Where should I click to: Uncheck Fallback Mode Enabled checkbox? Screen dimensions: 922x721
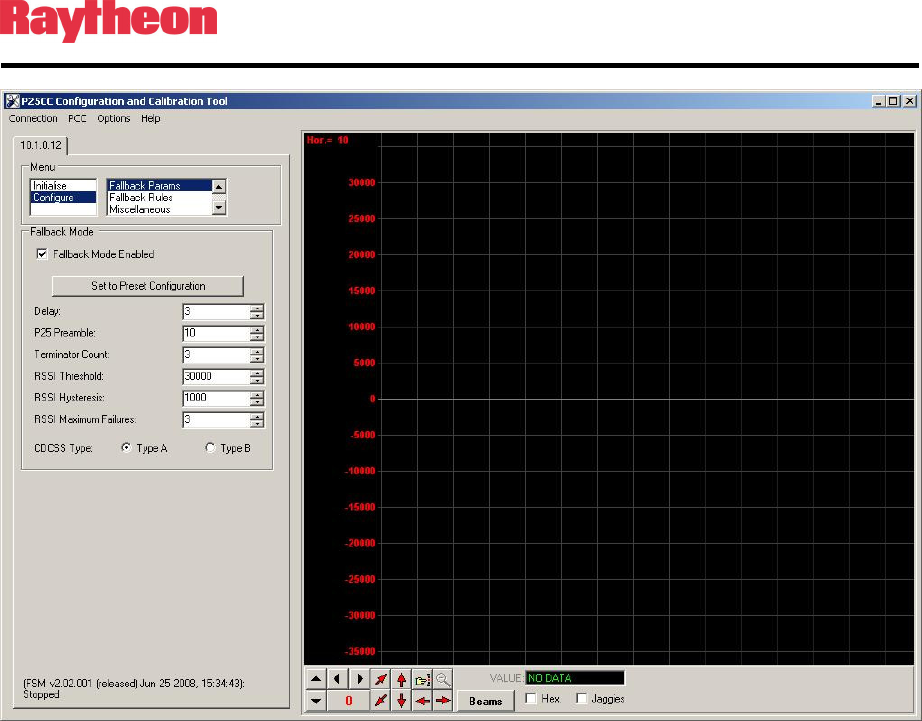pyautogui.click(x=42, y=254)
